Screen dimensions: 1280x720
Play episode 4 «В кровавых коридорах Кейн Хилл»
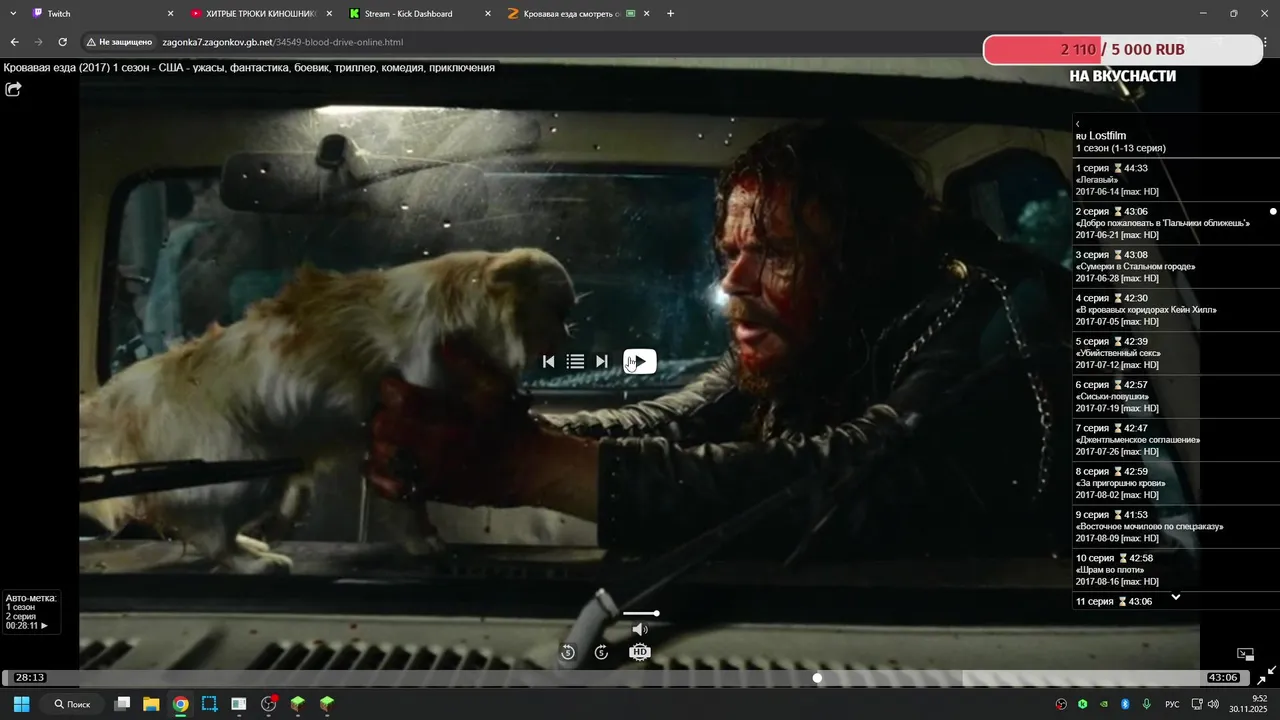pos(1176,310)
